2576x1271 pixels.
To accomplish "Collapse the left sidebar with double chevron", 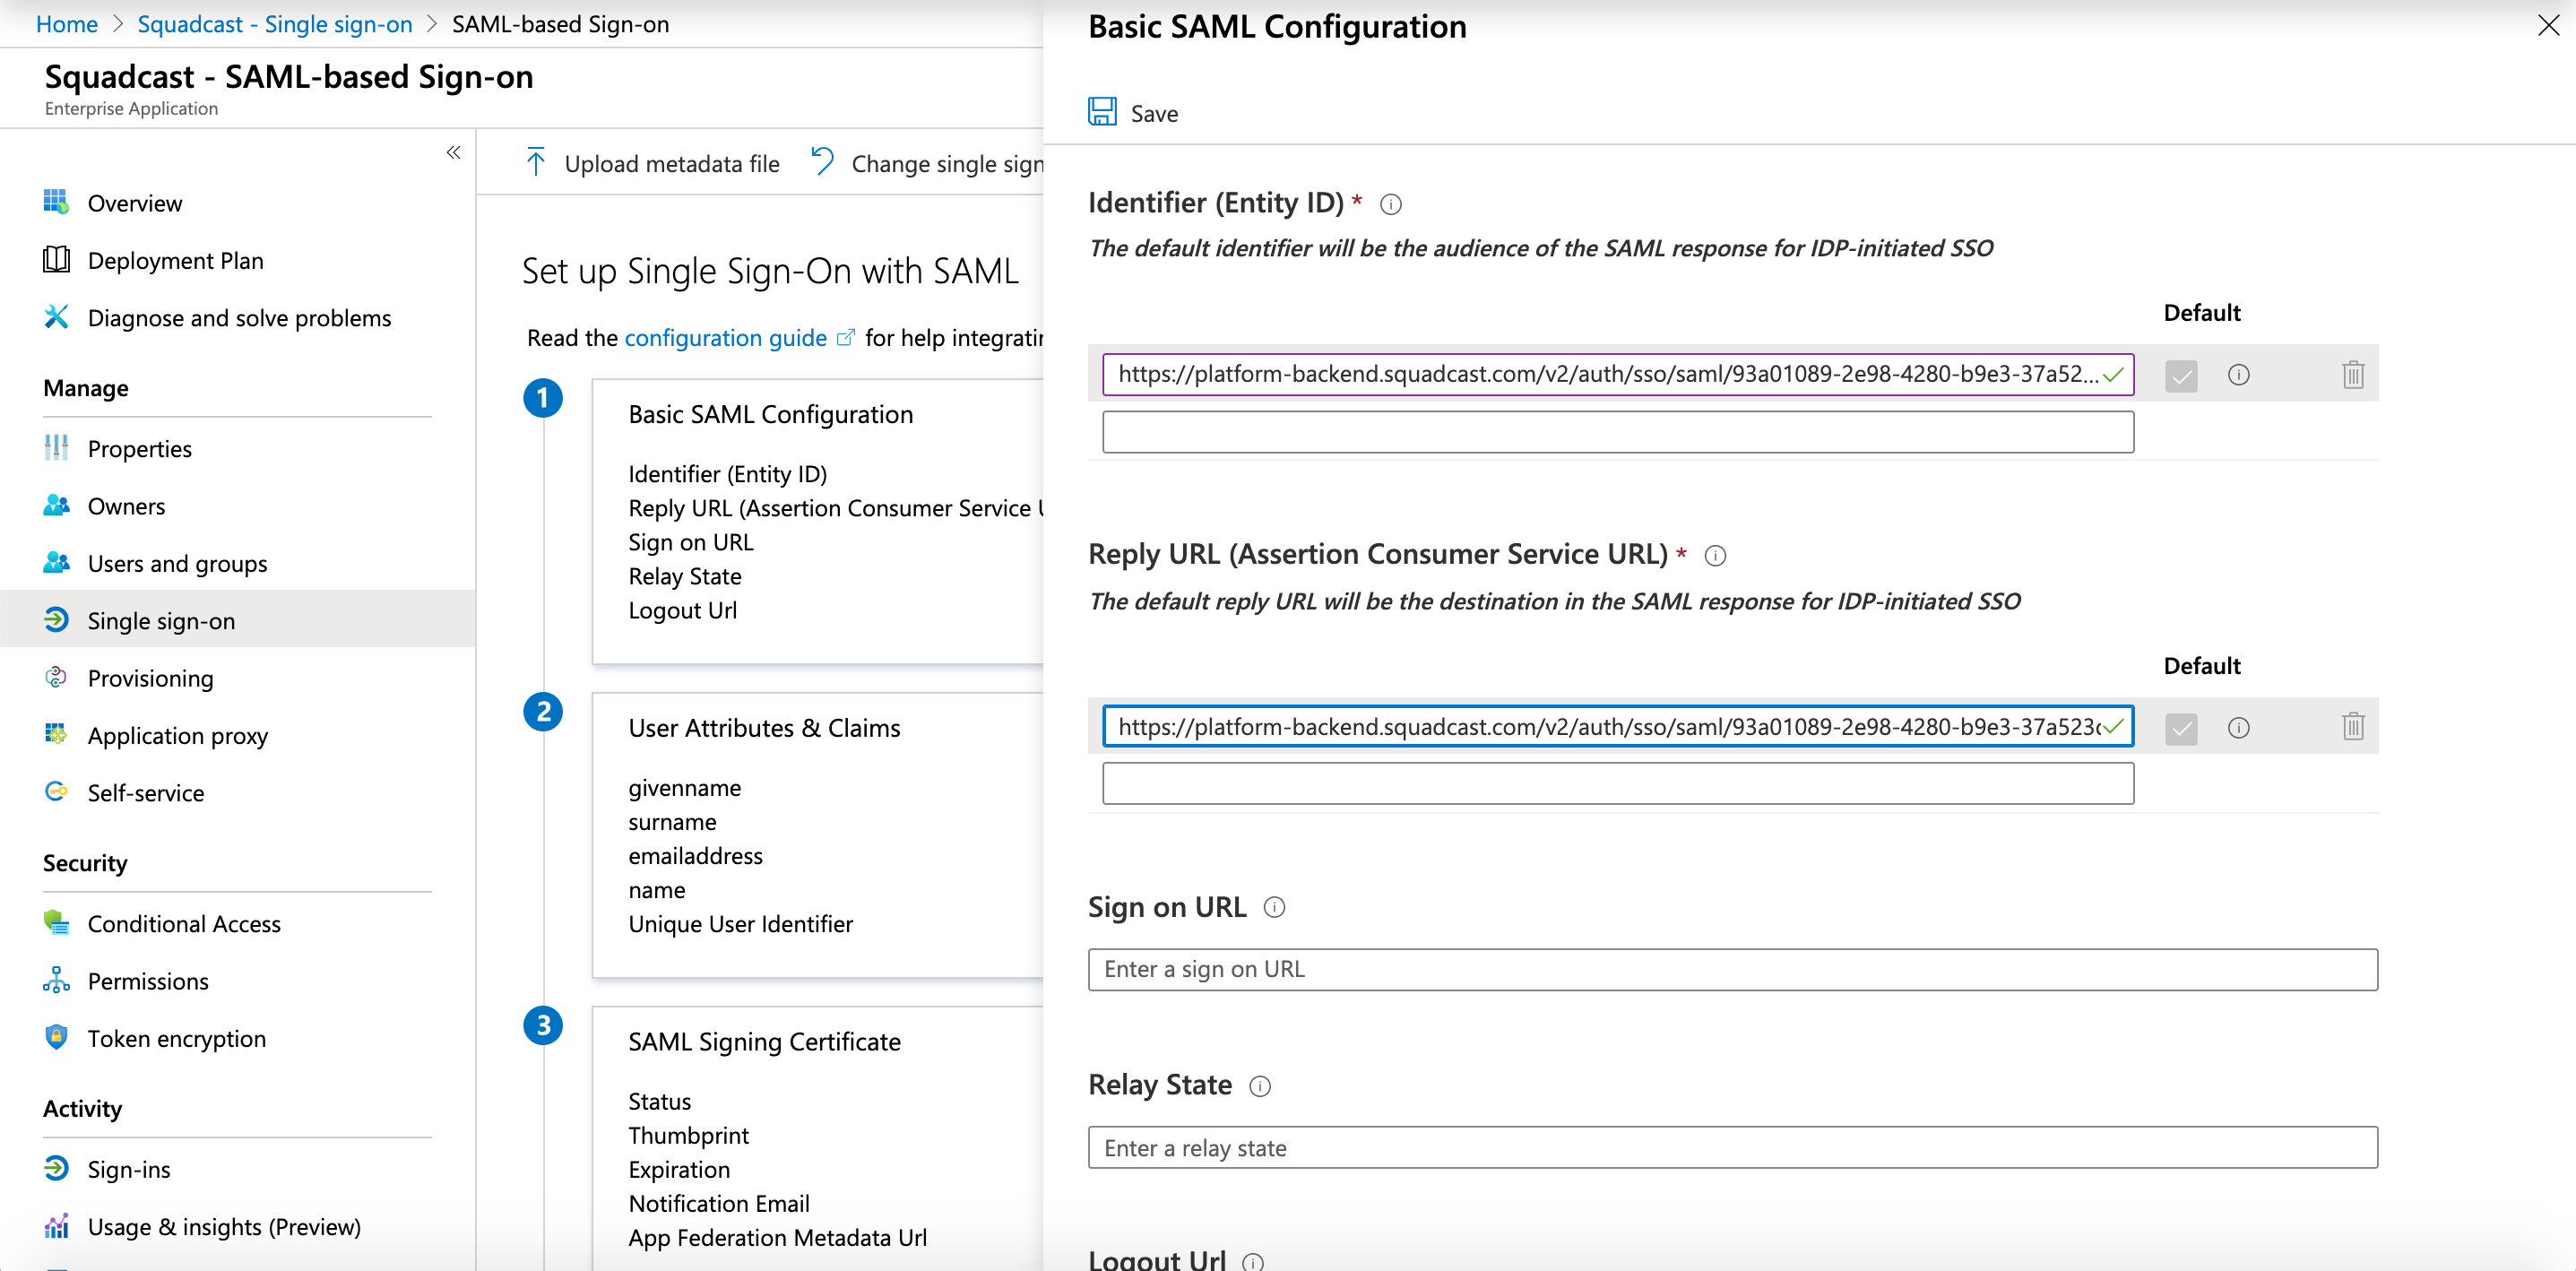I will pos(453,152).
